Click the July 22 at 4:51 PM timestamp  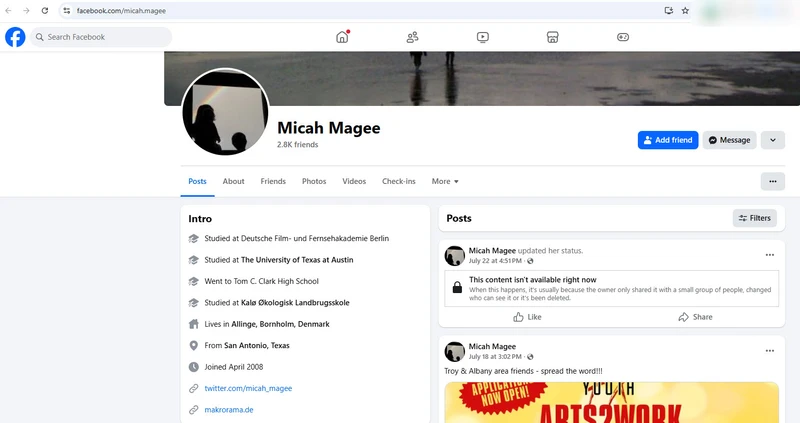tap(495, 261)
